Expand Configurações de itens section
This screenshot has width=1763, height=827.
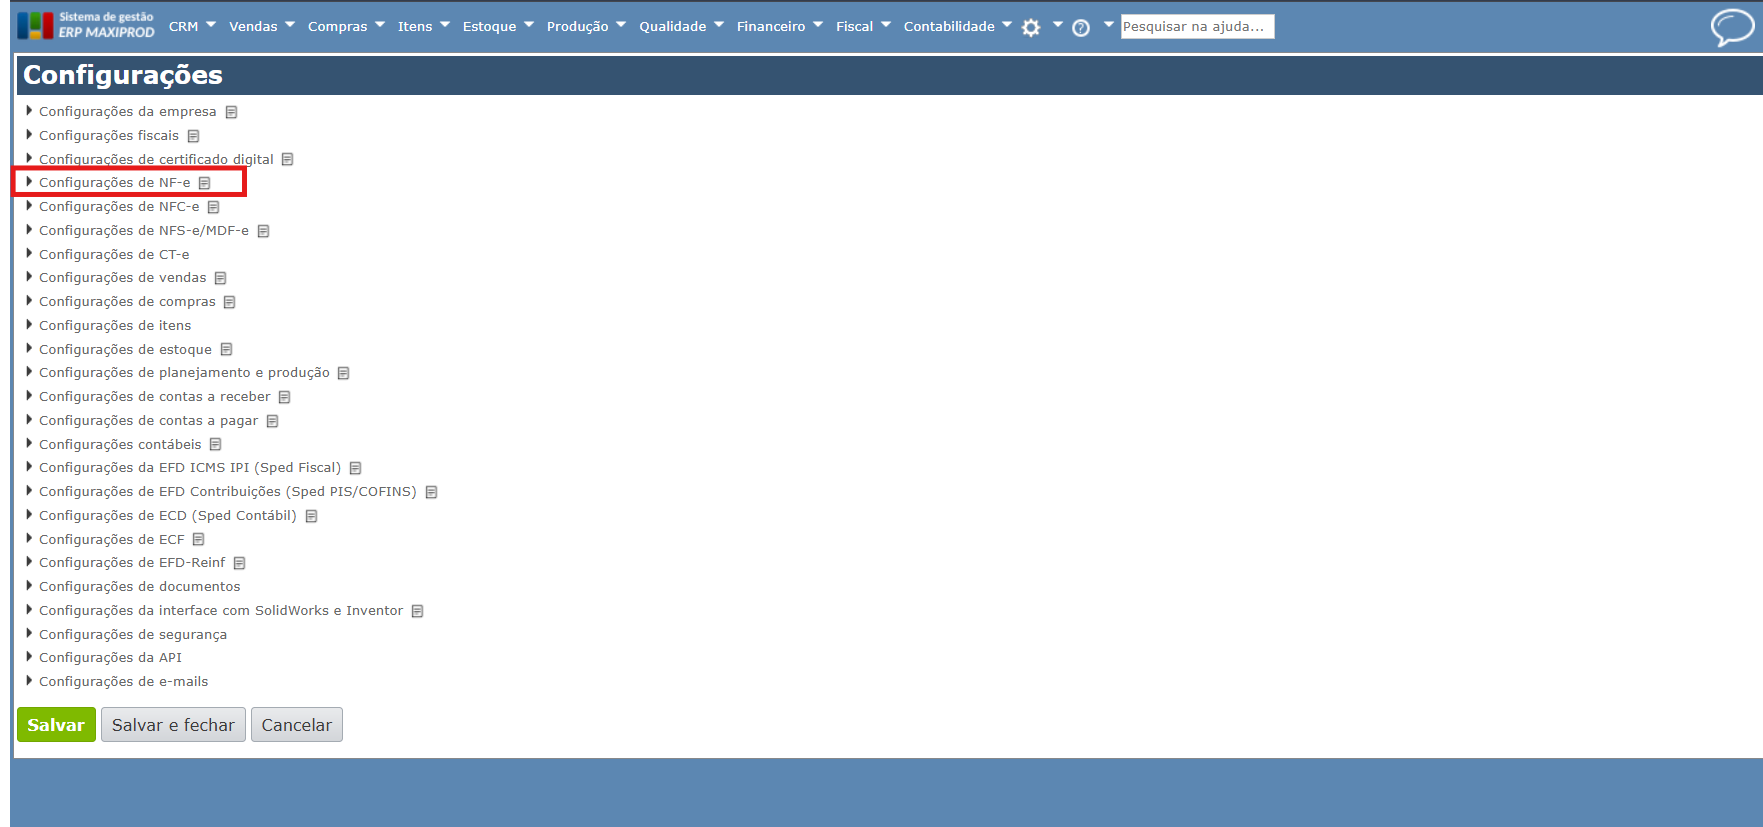[x=29, y=325]
